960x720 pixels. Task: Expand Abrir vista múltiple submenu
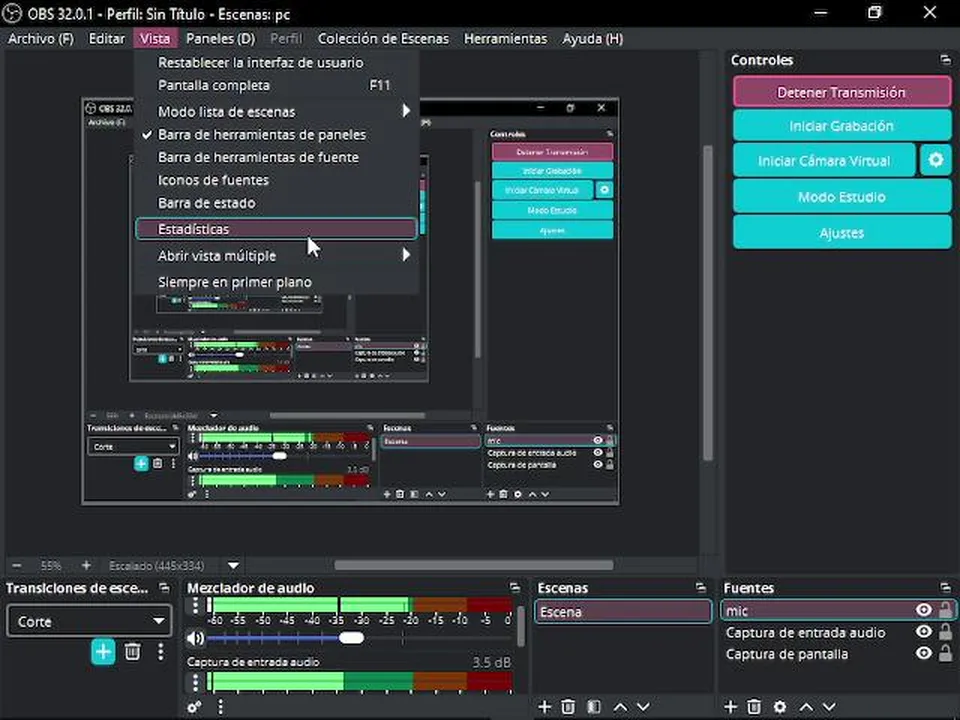point(277,255)
